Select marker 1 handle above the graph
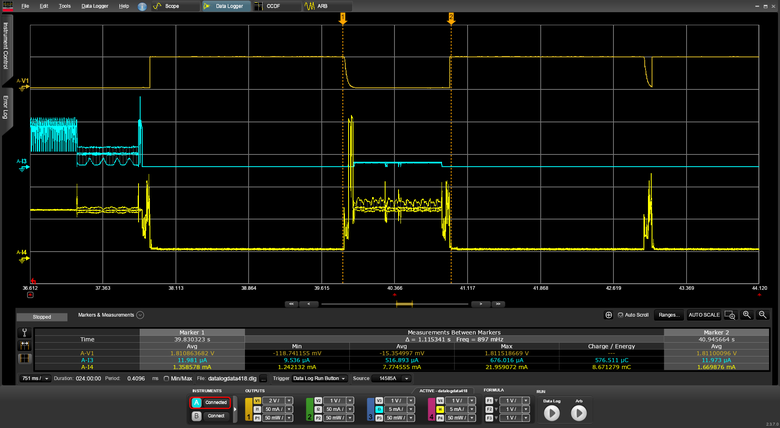 pyautogui.click(x=343, y=18)
